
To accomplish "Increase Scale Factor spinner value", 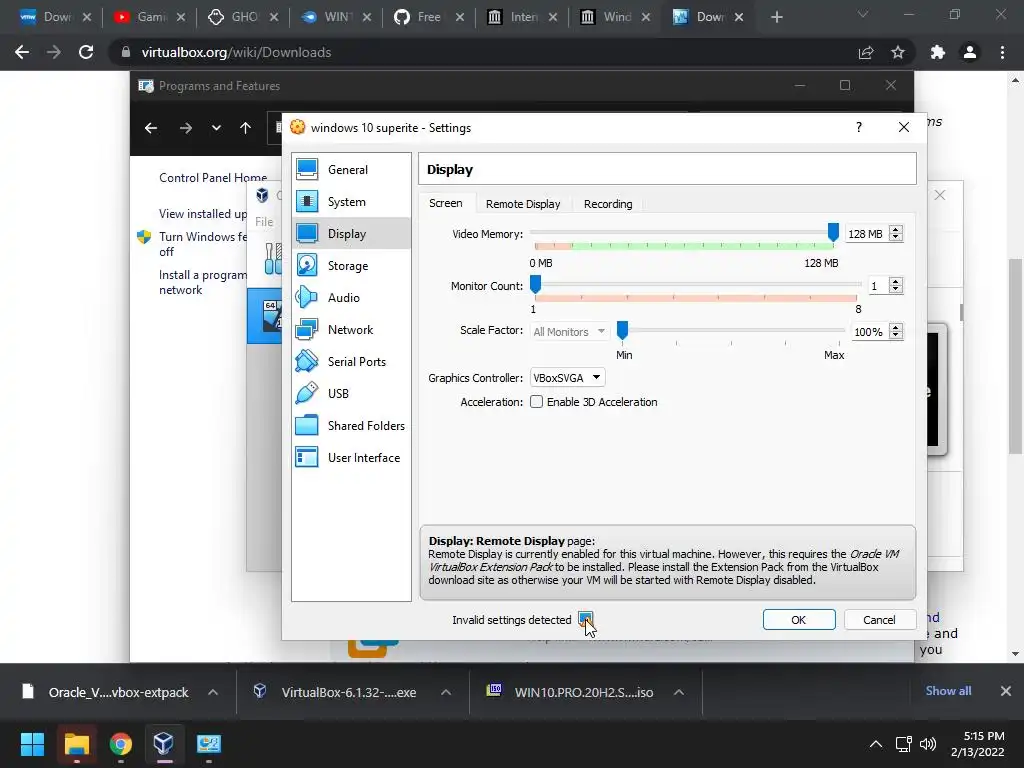I will click(x=896, y=327).
